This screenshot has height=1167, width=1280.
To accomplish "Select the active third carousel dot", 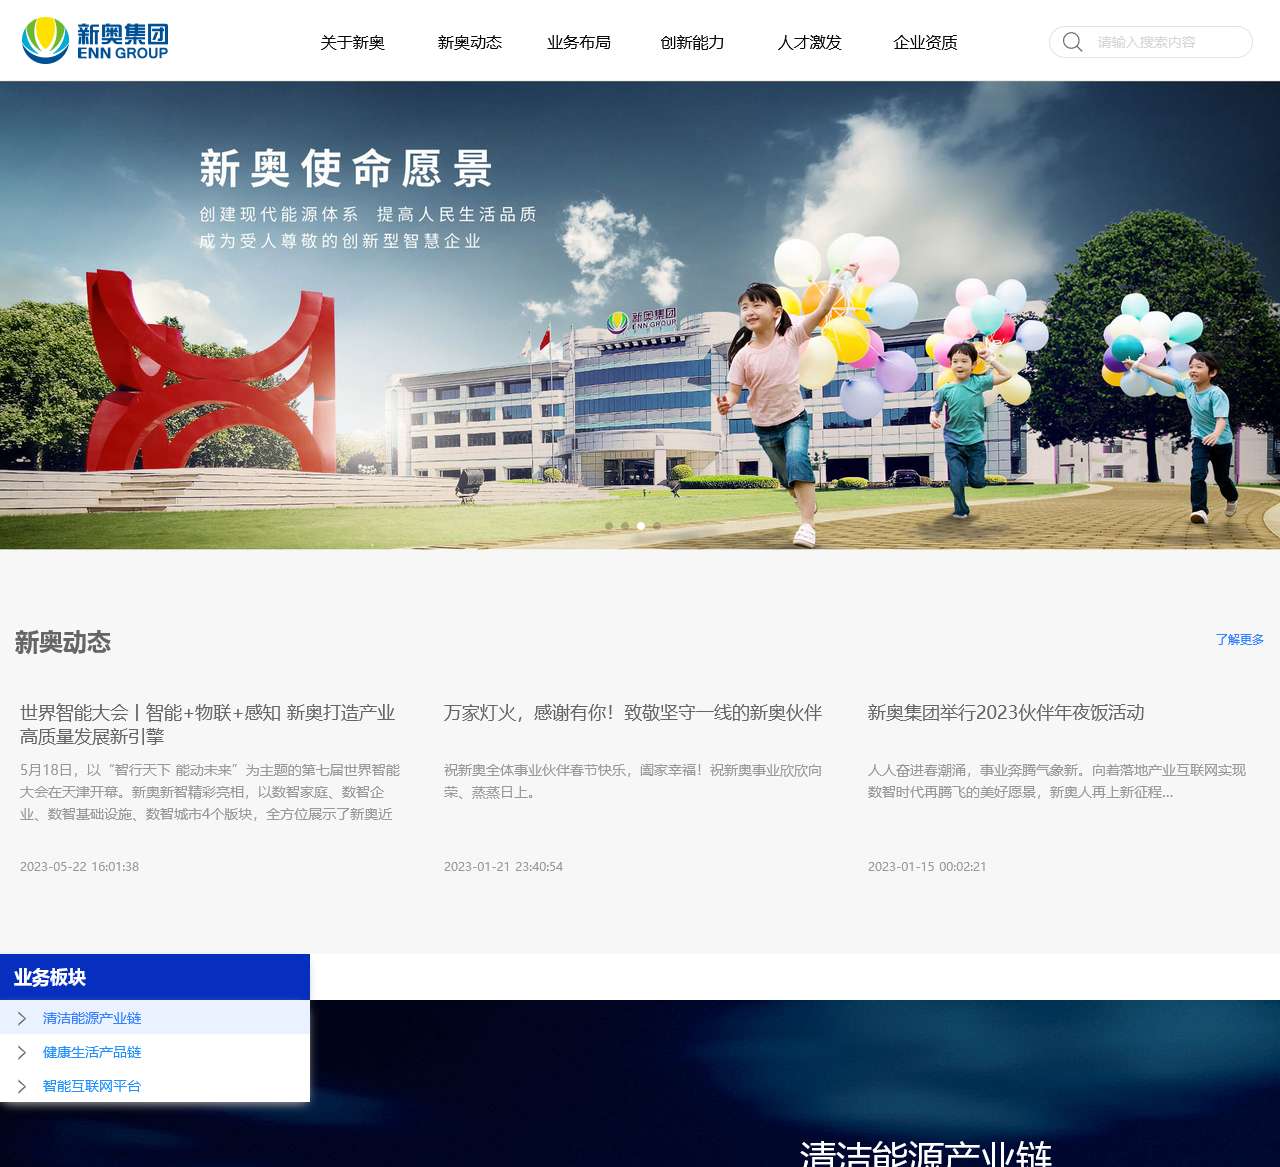I will [x=641, y=525].
